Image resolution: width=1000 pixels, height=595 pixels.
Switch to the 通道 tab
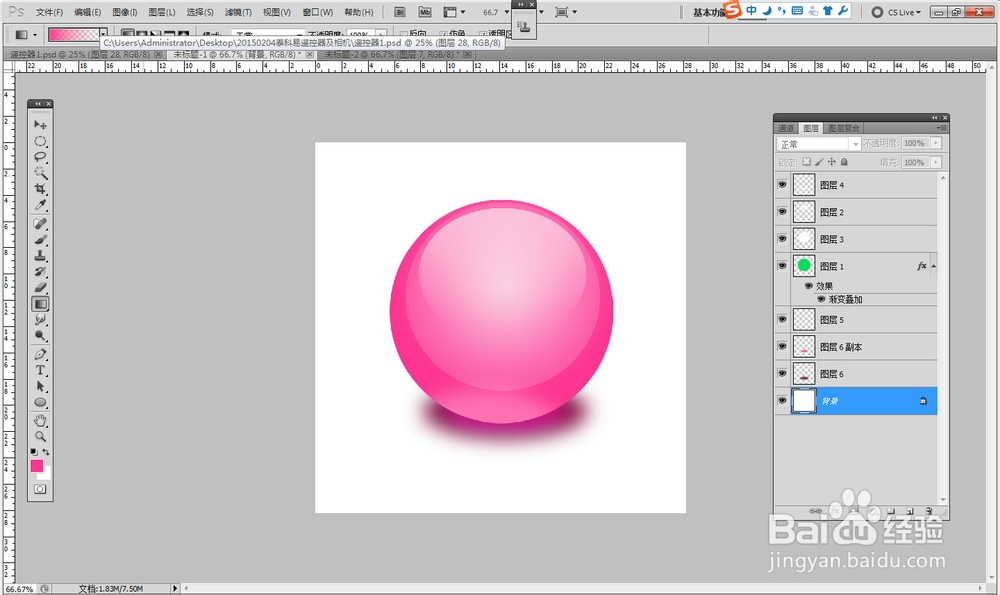pyautogui.click(x=787, y=128)
